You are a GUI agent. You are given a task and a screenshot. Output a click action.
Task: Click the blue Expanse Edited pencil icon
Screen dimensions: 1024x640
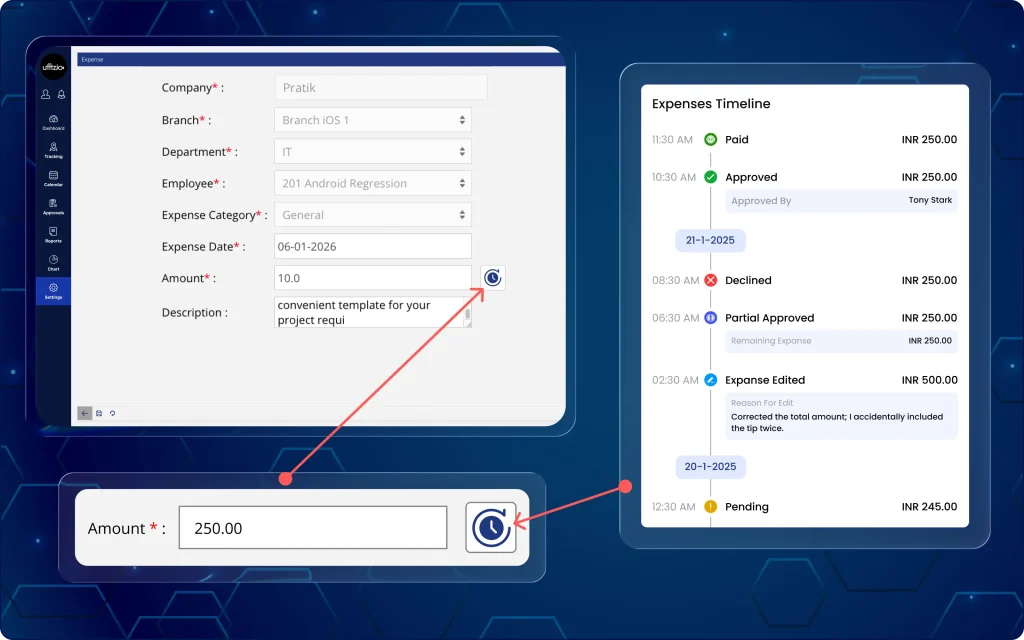click(711, 380)
